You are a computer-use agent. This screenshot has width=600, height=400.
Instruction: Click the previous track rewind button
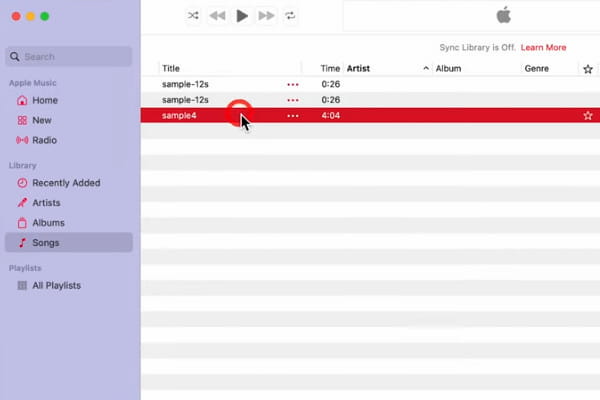point(217,16)
